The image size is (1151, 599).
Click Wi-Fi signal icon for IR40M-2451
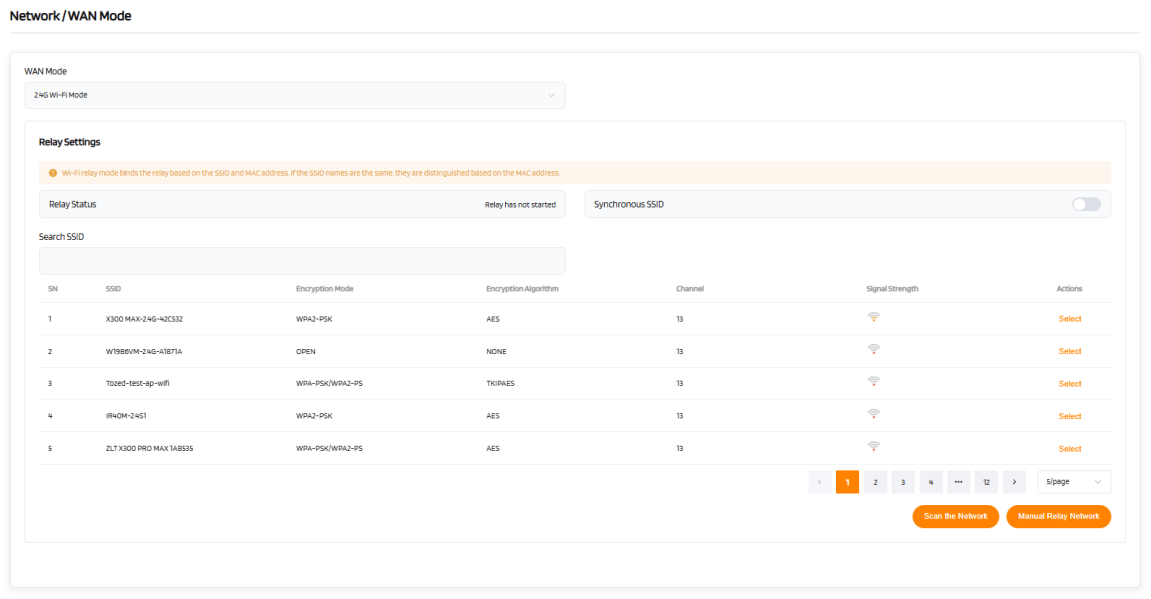click(x=873, y=414)
